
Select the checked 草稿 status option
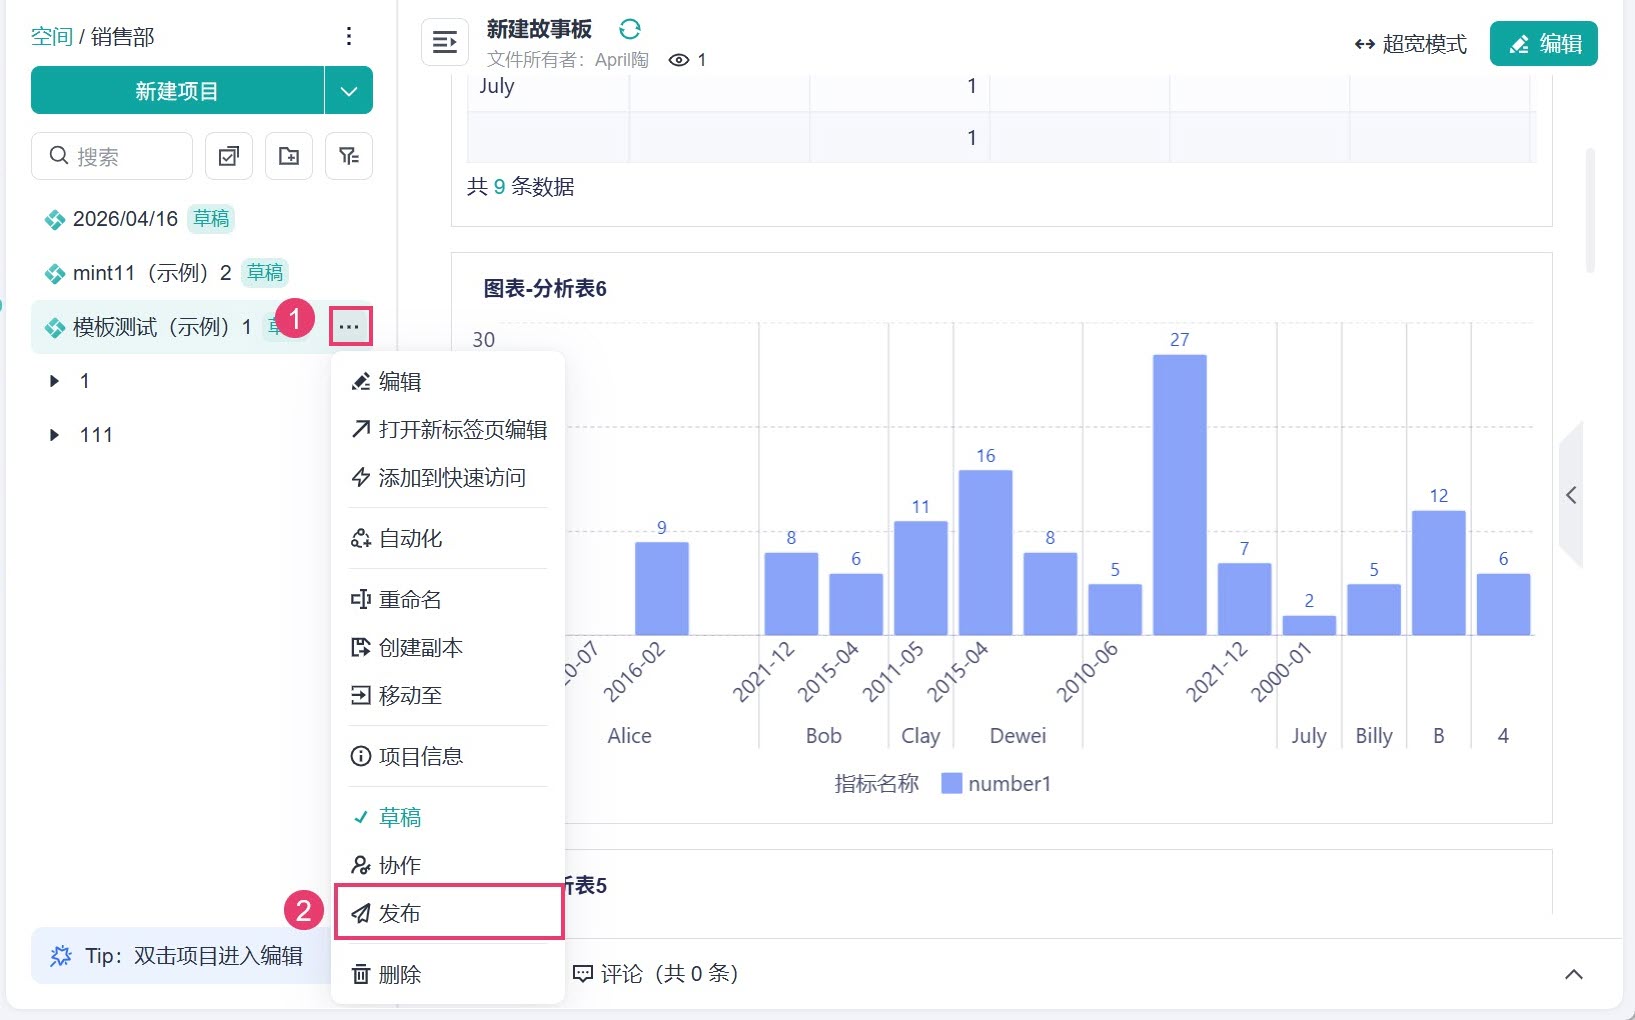[448, 817]
